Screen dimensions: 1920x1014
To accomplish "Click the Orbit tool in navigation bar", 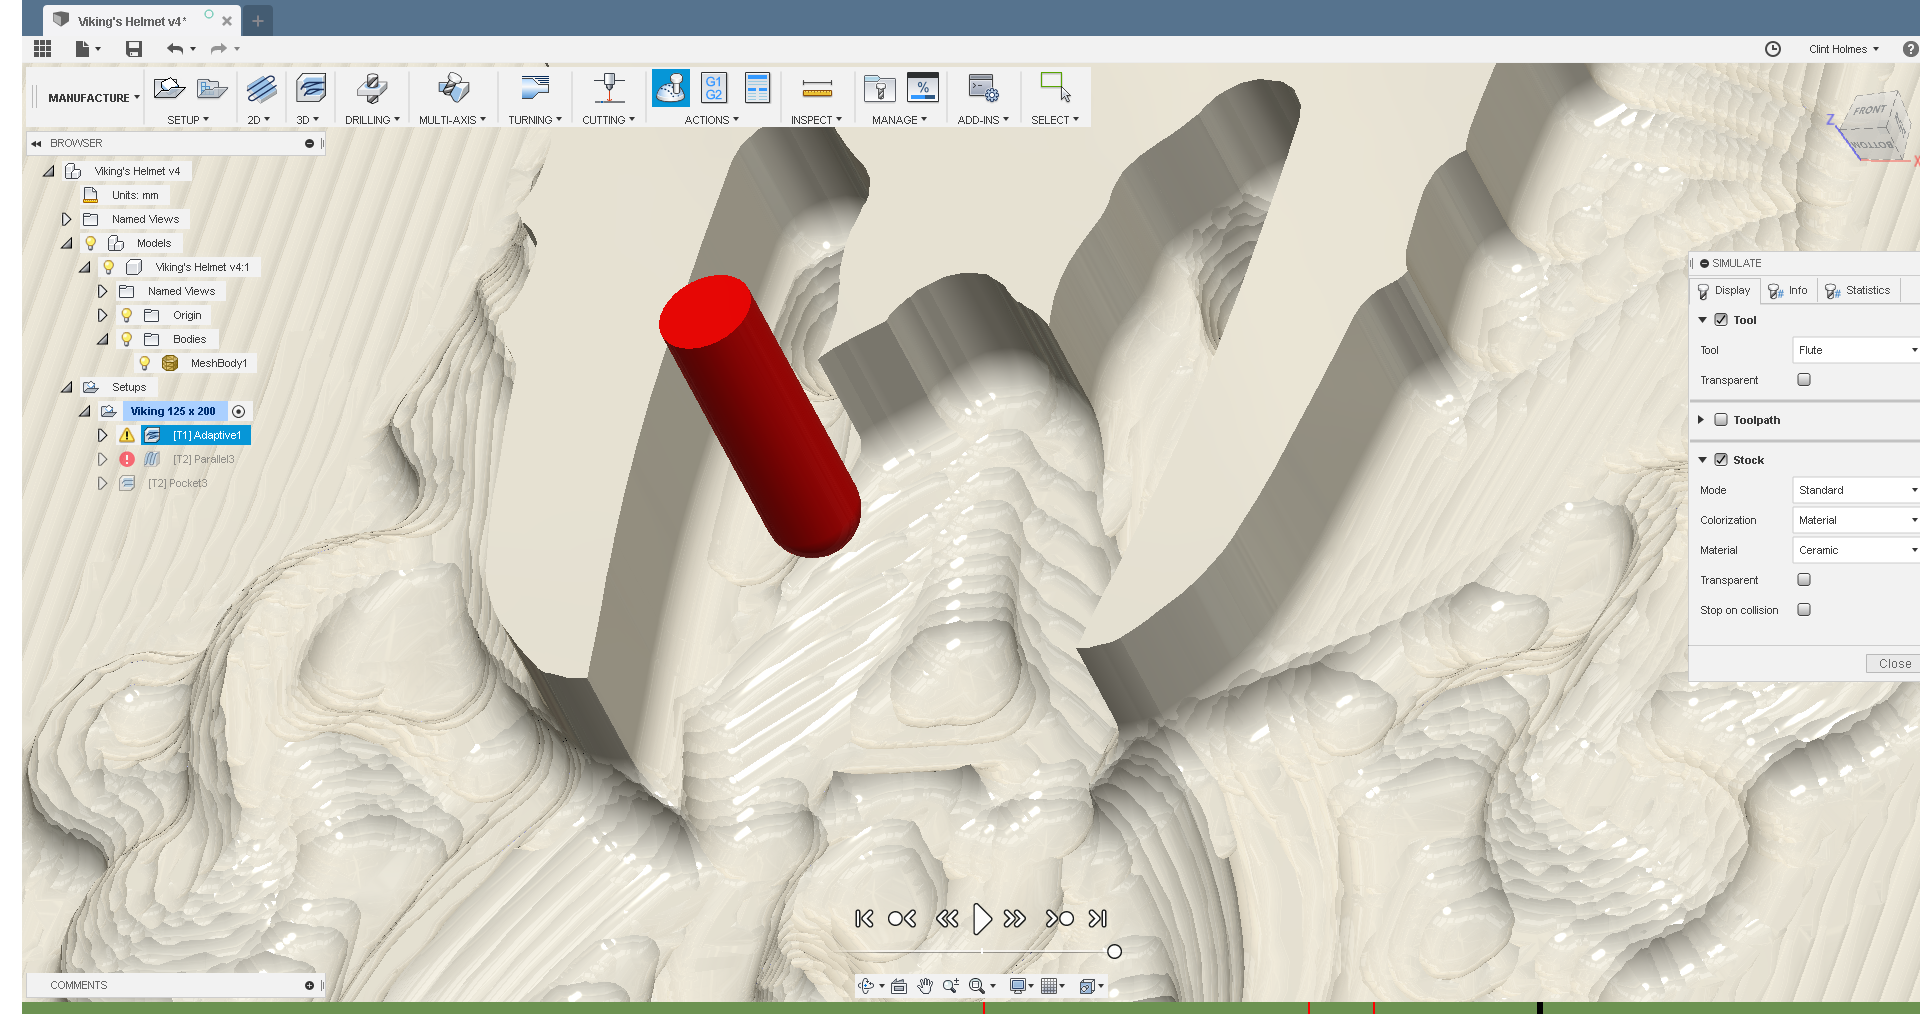I will [868, 986].
